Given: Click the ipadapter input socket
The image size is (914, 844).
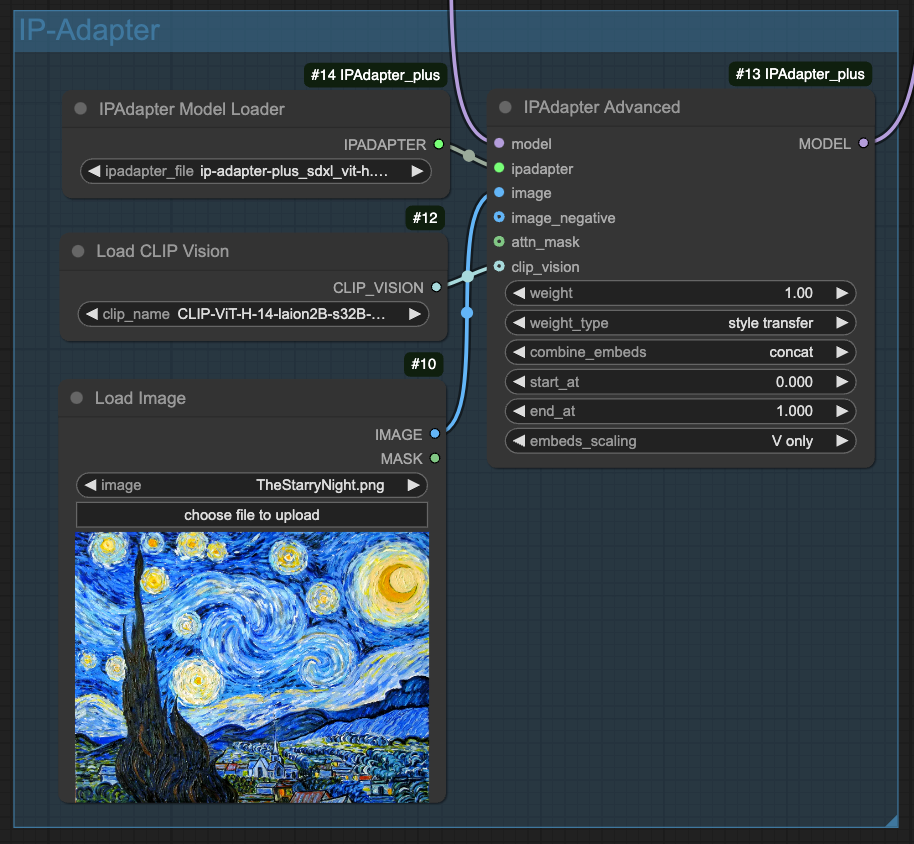Looking at the screenshot, I should (499, 168).
